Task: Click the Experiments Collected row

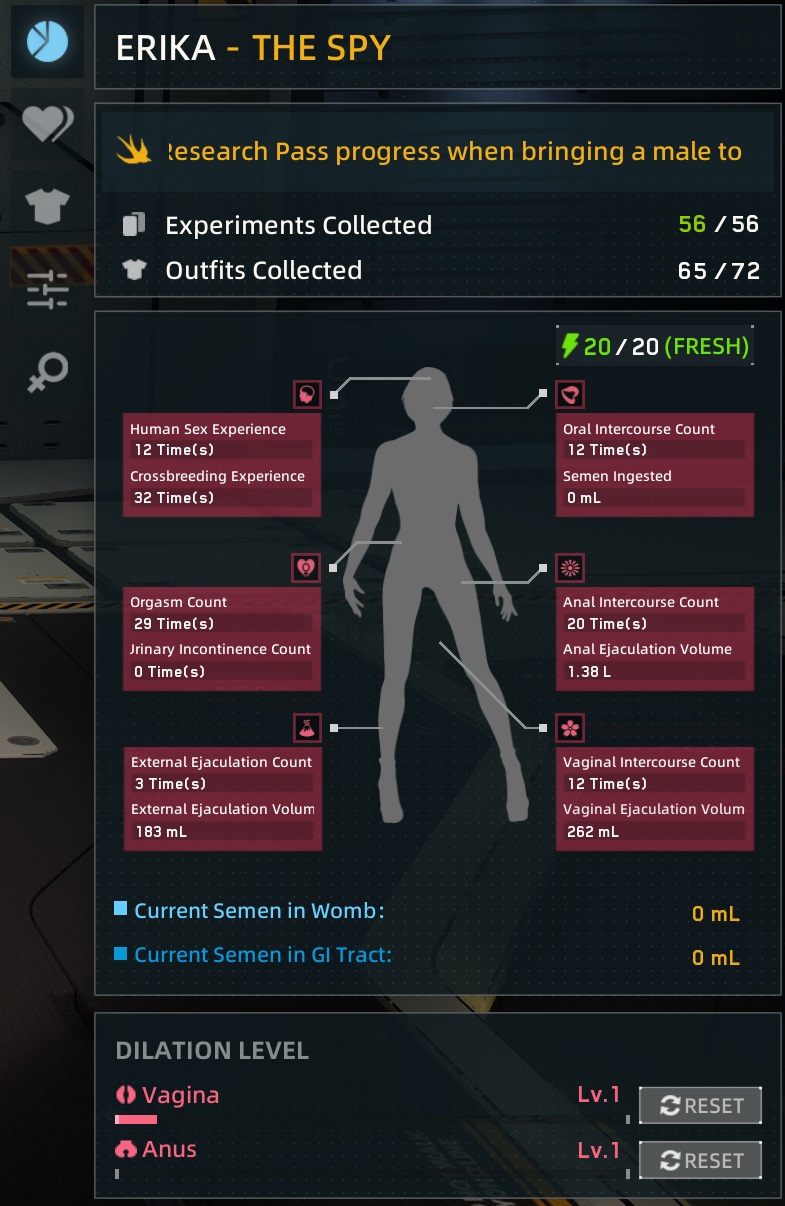Action: point(439,225)
